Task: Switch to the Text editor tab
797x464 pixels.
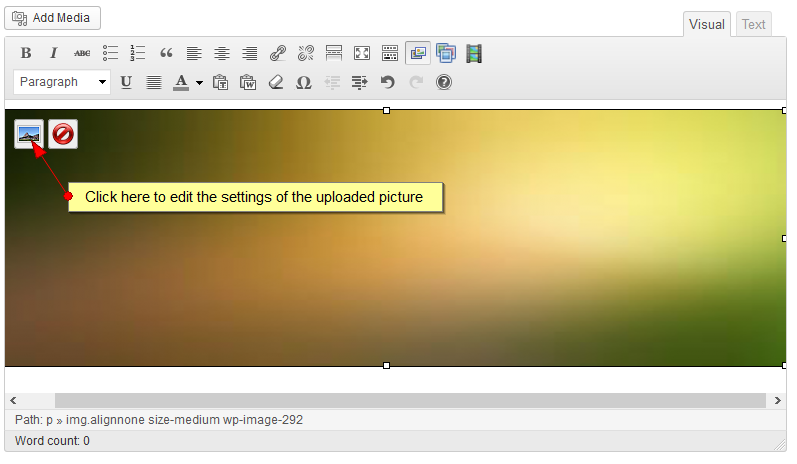Action: tap(753, 24)
